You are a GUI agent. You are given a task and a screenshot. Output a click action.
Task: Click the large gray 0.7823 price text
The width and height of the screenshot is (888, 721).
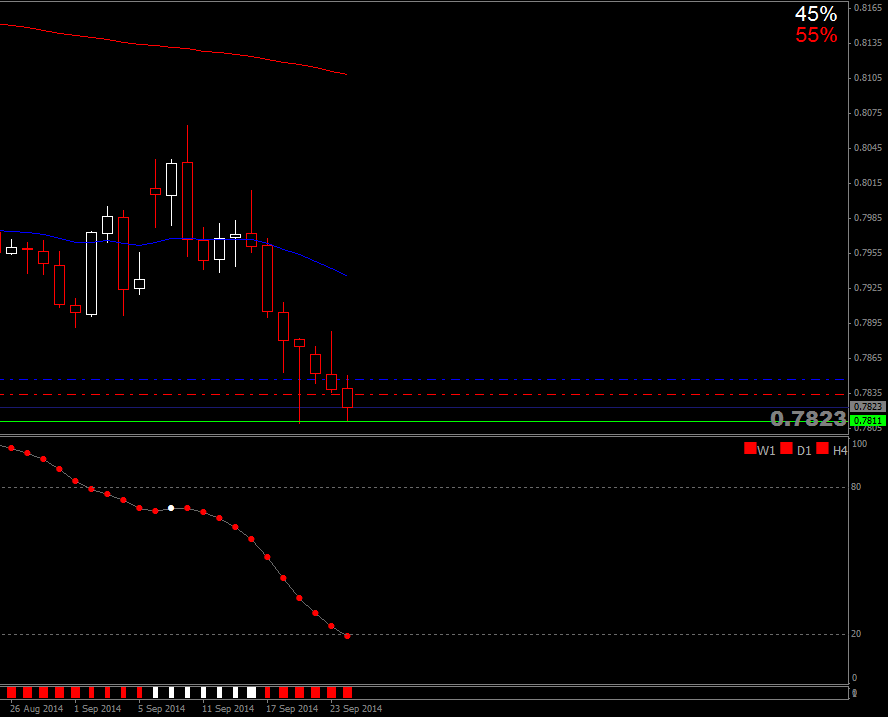pos(808,419)
